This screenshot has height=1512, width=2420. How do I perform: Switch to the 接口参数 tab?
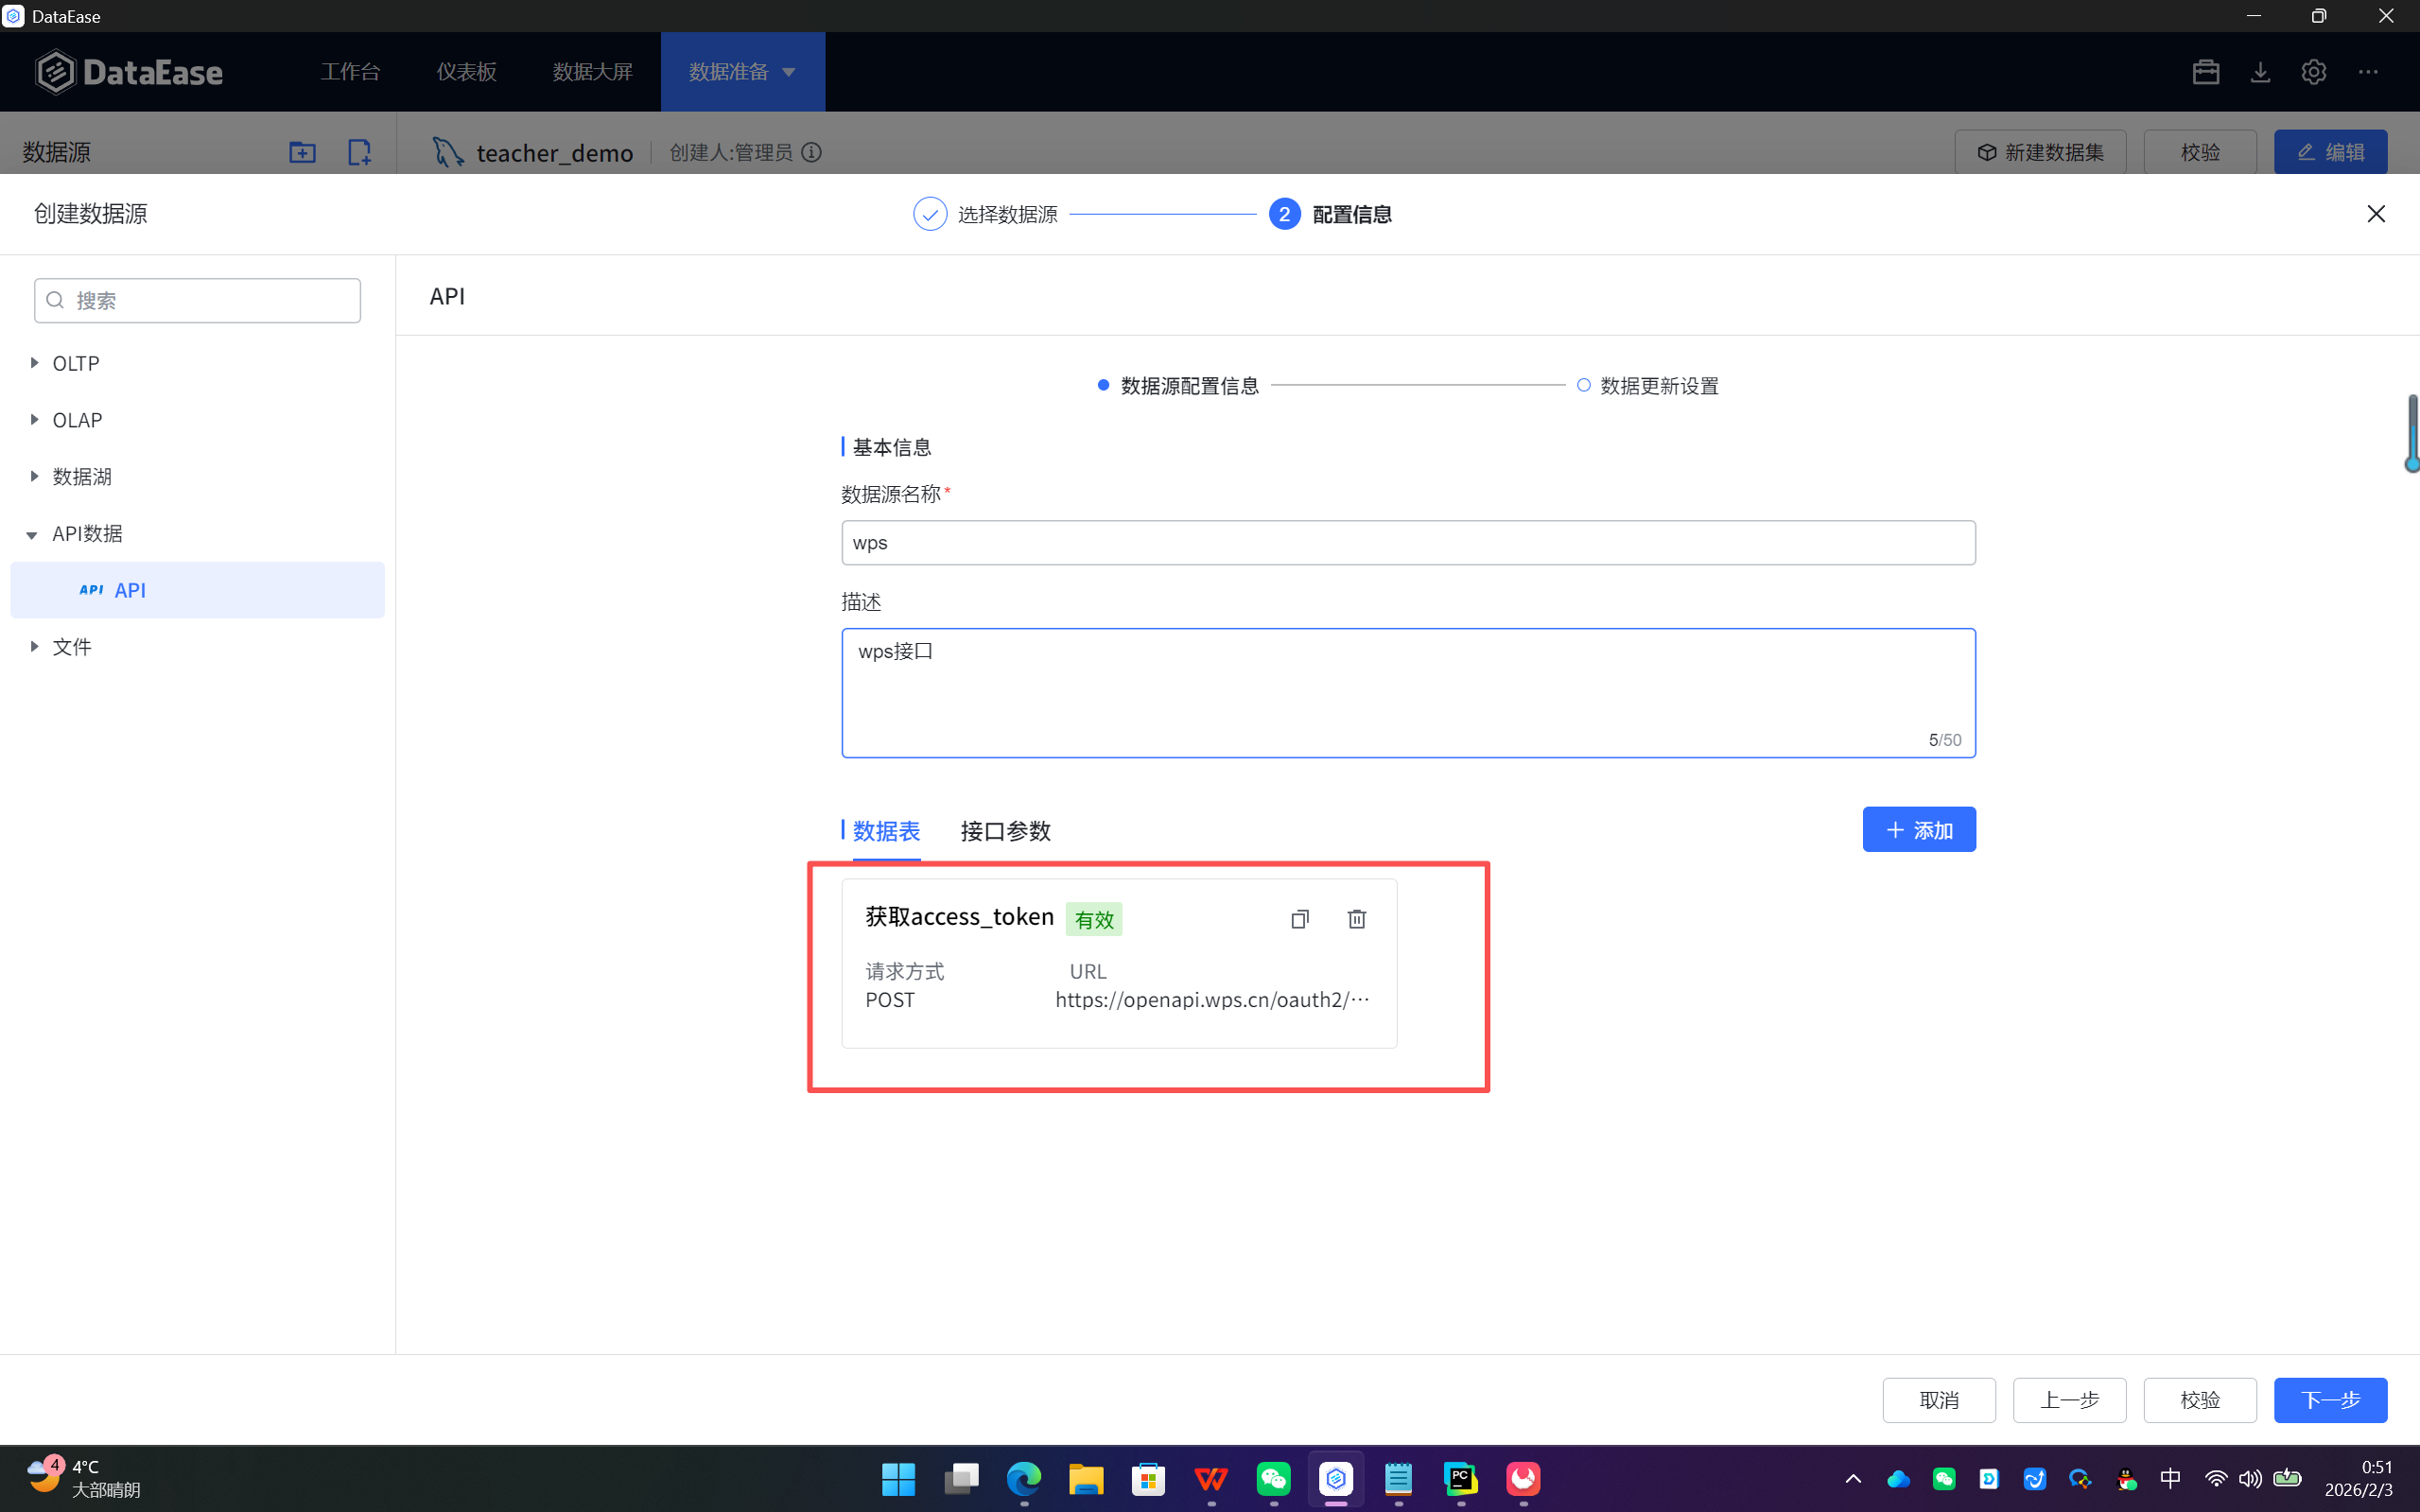click(1005, 831)
